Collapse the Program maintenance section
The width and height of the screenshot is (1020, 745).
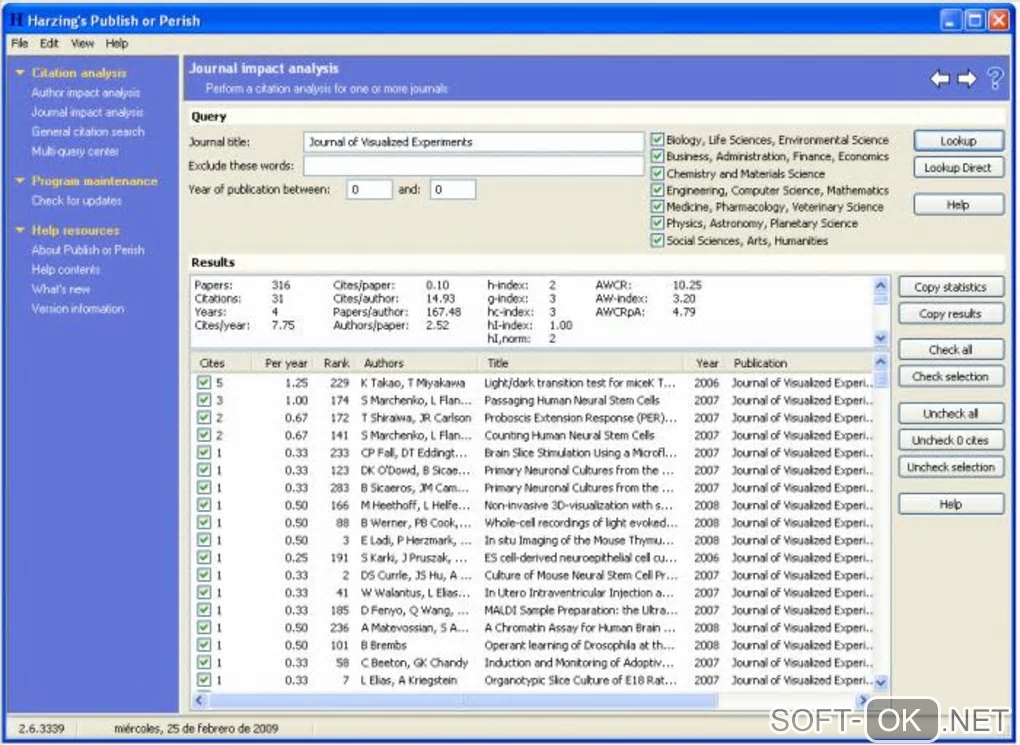[20, 181]
